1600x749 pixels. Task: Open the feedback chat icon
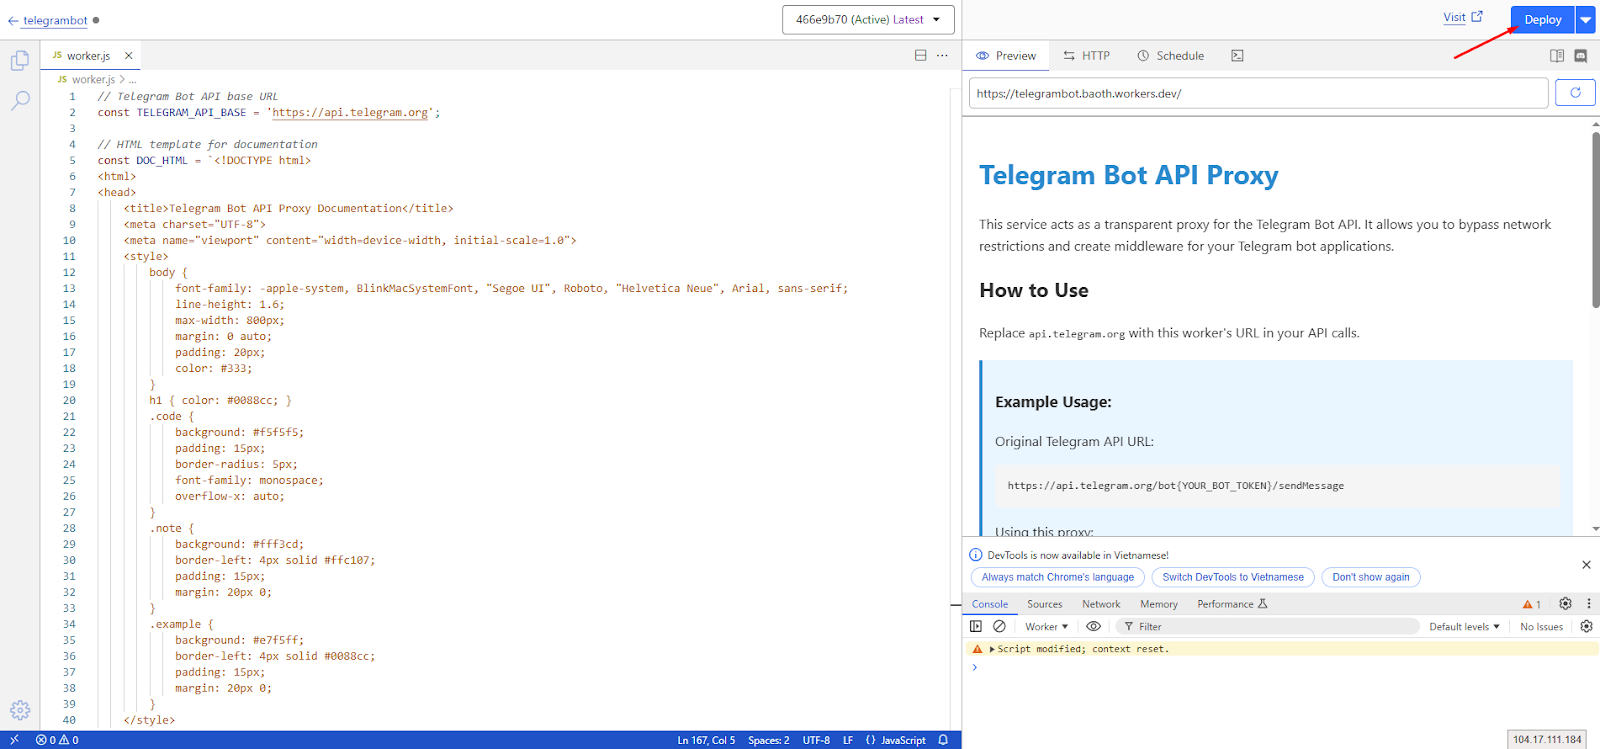(1581, 56)
